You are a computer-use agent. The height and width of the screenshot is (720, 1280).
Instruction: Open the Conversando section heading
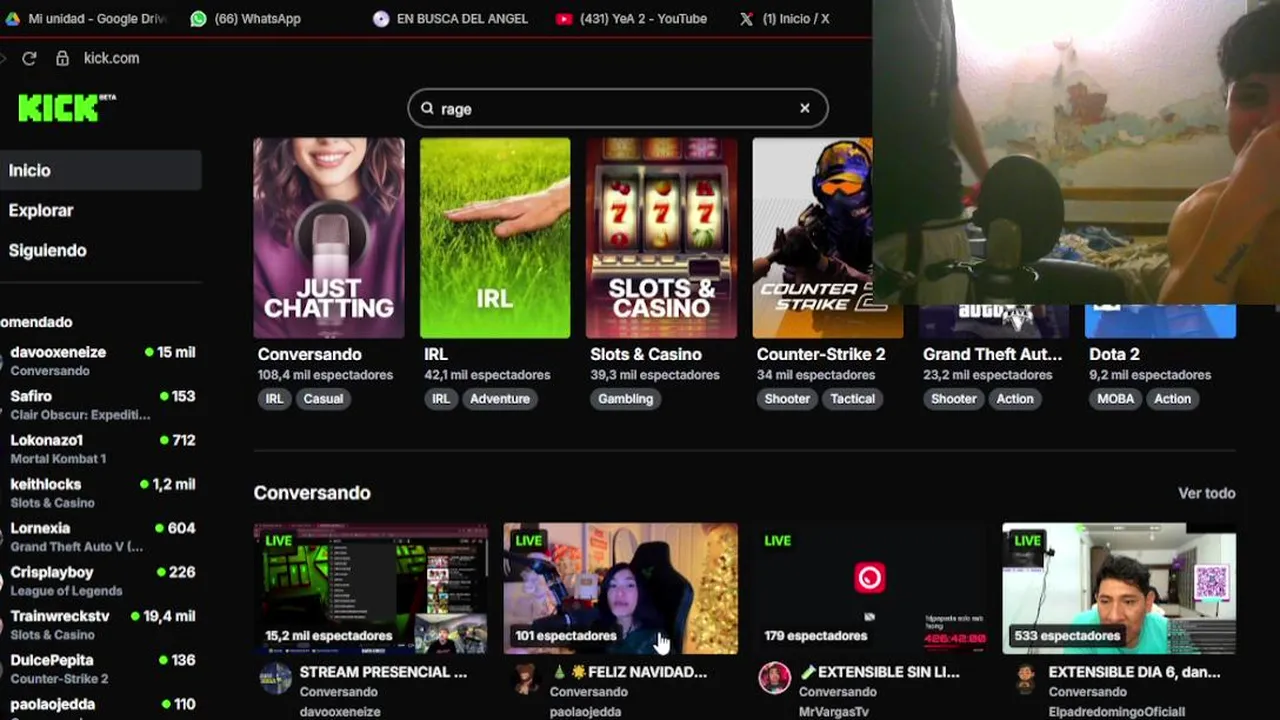pos(312,493)
